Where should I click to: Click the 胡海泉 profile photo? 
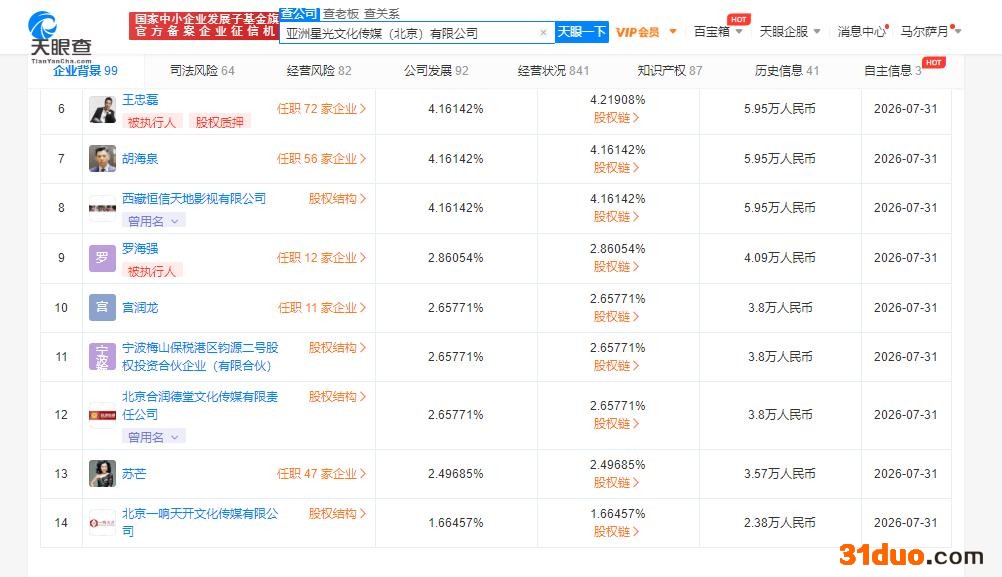[102, 159]
